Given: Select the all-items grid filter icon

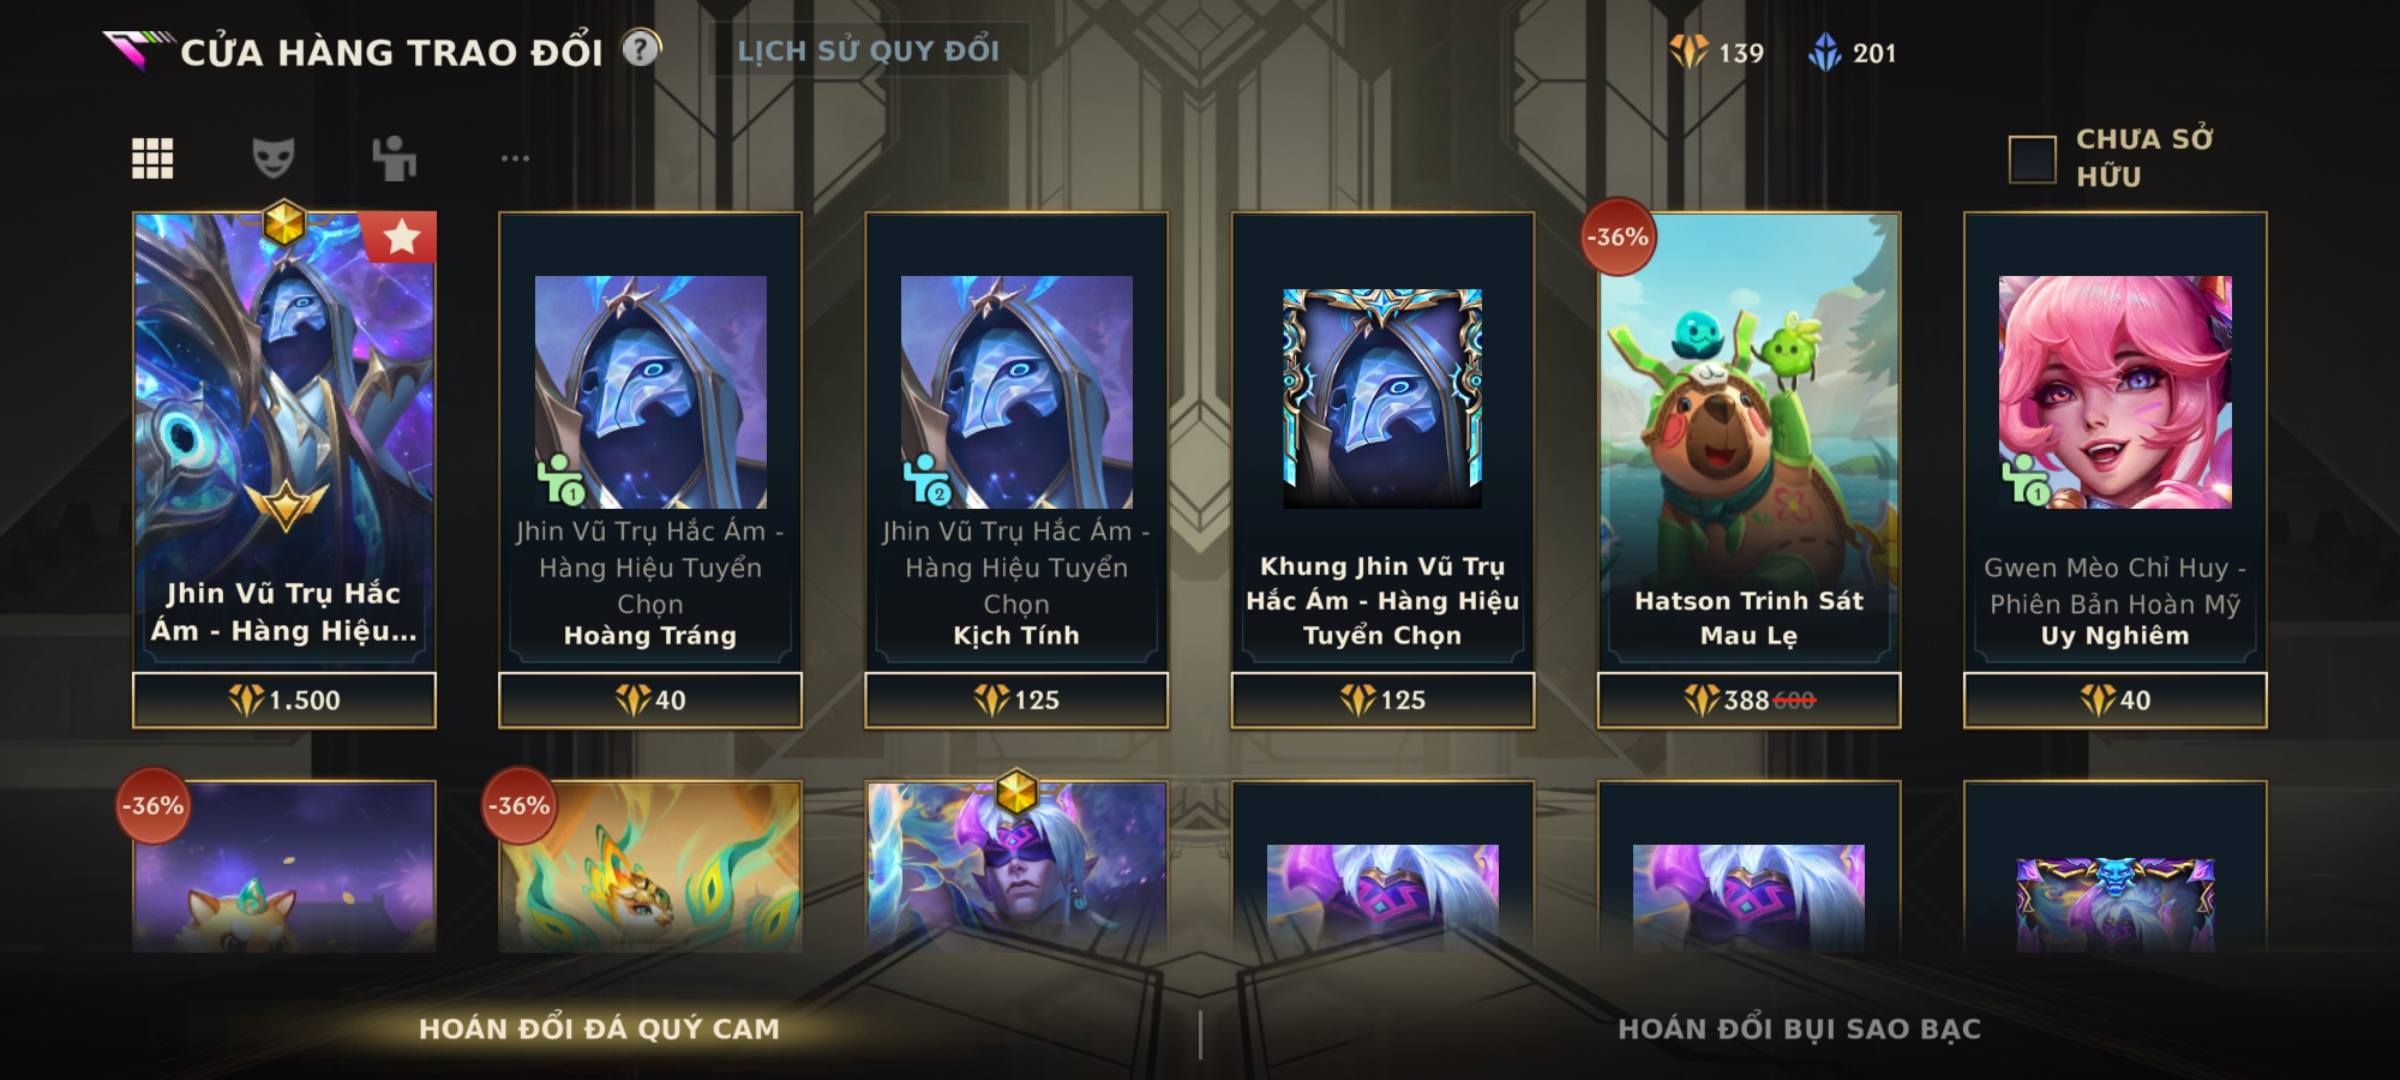Looking at the screenshot, I should 153,159.
